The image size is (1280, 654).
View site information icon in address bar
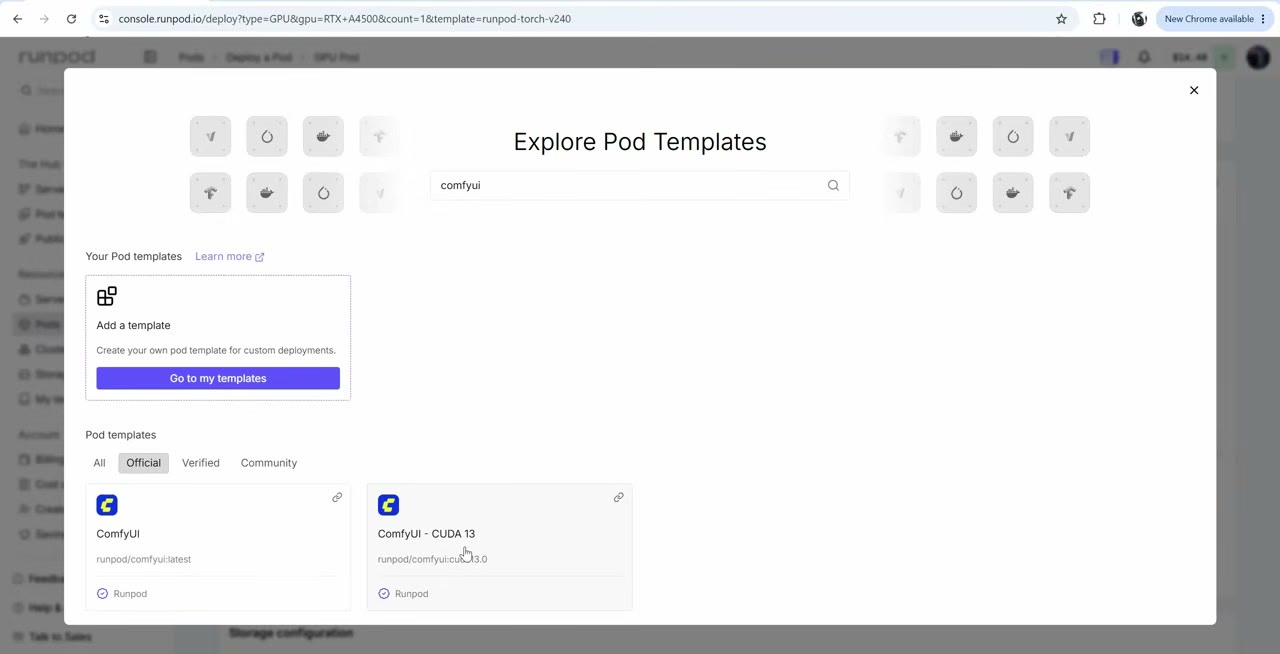pyautogui.click(x=103, y=19)
